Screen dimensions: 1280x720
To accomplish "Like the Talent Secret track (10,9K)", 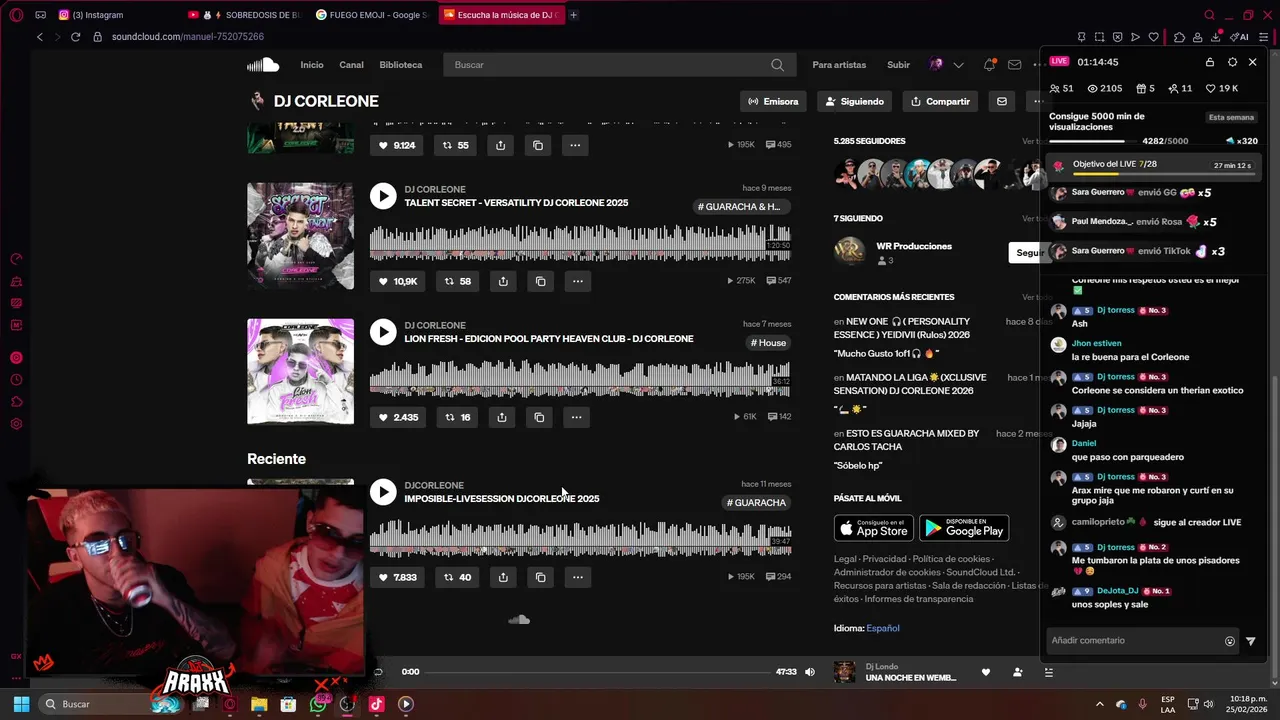I will point(397,282).
